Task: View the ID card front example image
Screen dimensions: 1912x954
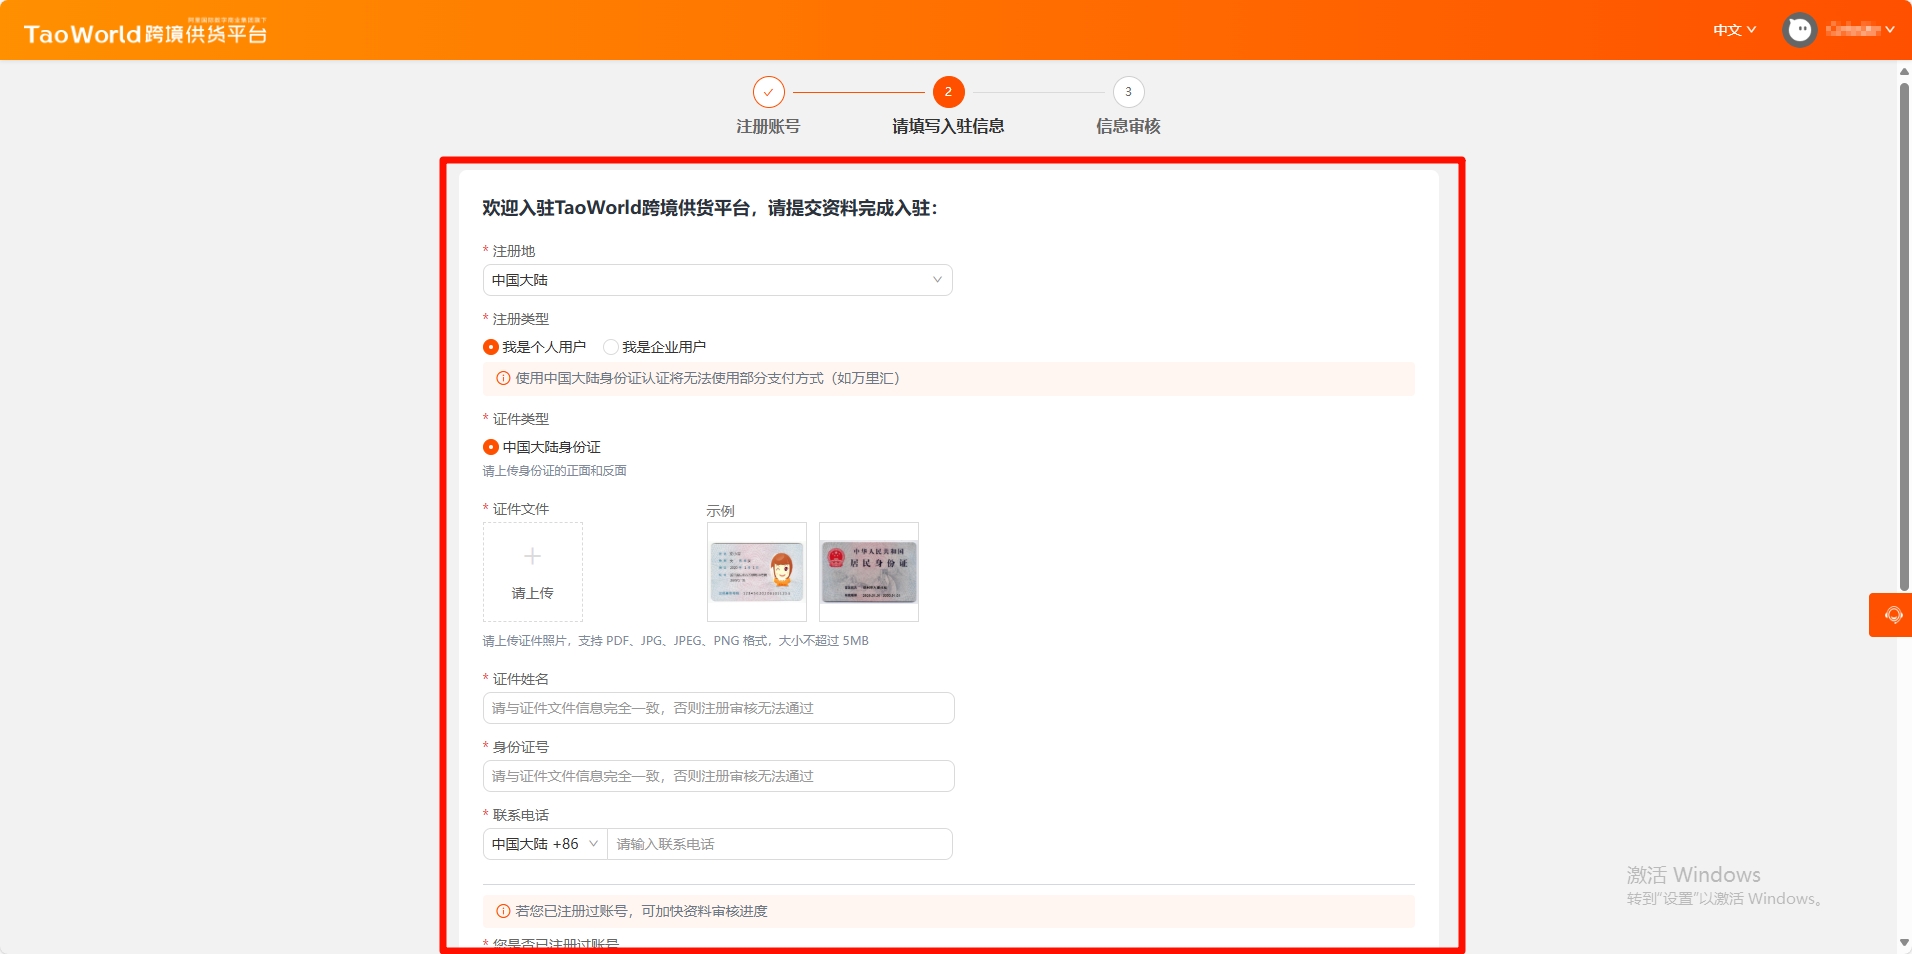Action: coord(757,572)
